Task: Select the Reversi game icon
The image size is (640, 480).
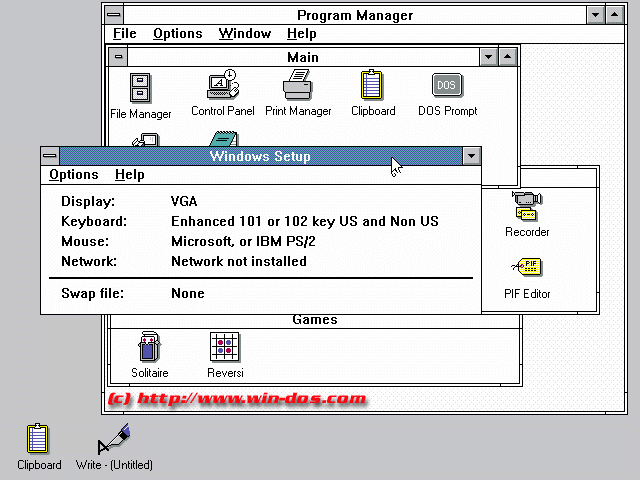Action: click(225, 348)
